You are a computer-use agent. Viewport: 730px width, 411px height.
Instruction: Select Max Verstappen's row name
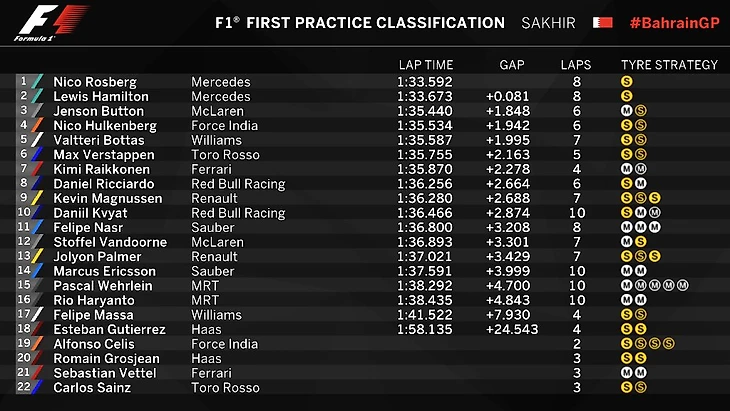click(x=104, y=155)
